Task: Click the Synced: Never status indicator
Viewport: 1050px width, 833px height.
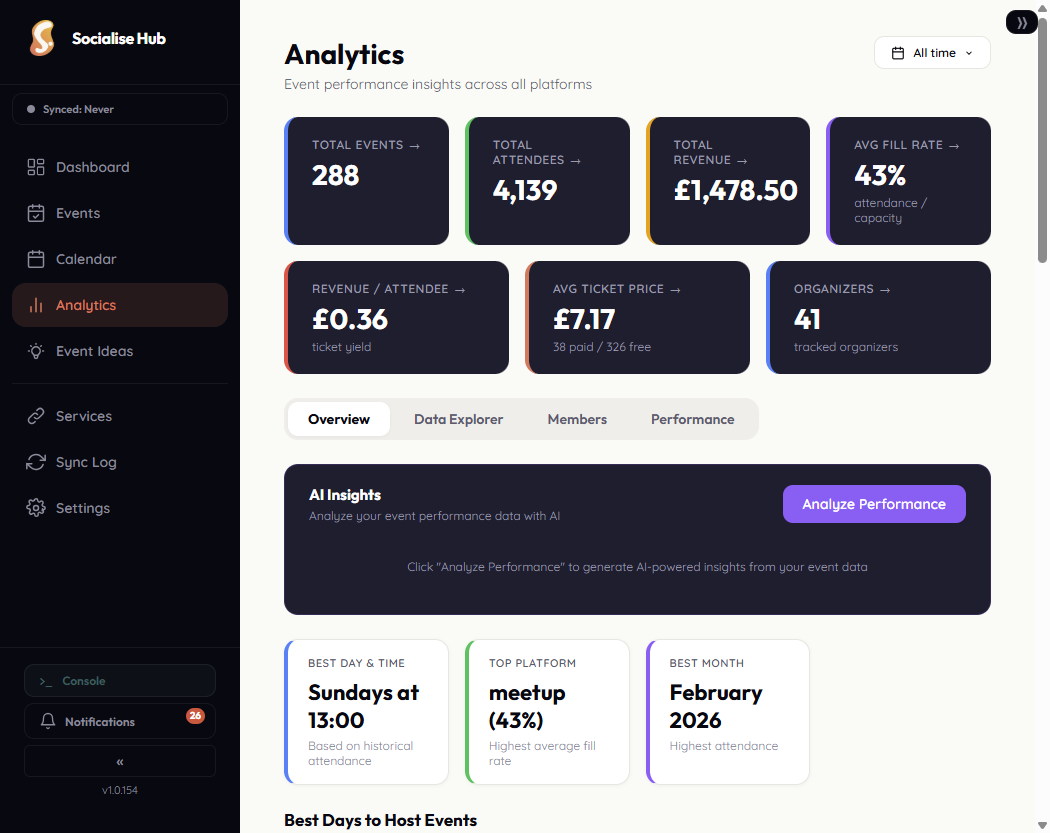Action: 119,109
